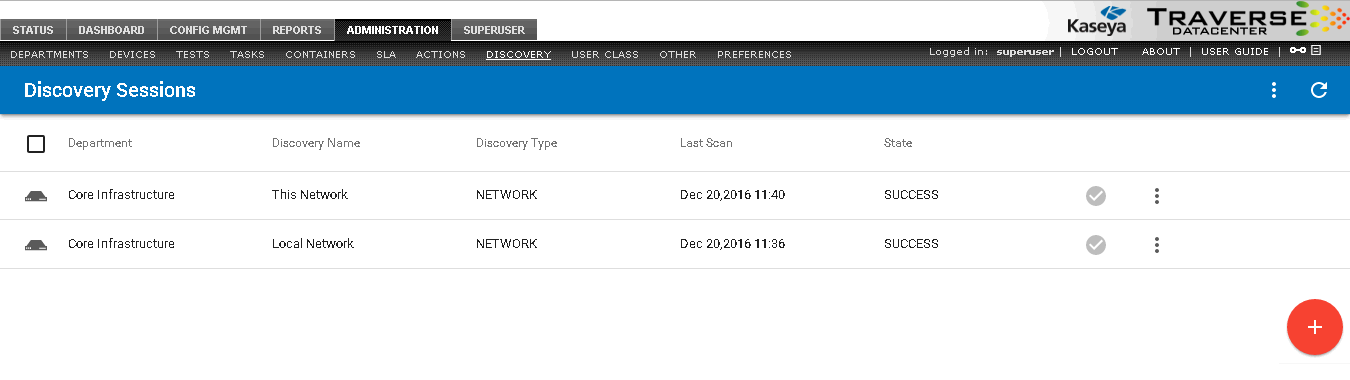
Task: Open the three-dot menu for Local Network row
Action: coord(1157,245)
